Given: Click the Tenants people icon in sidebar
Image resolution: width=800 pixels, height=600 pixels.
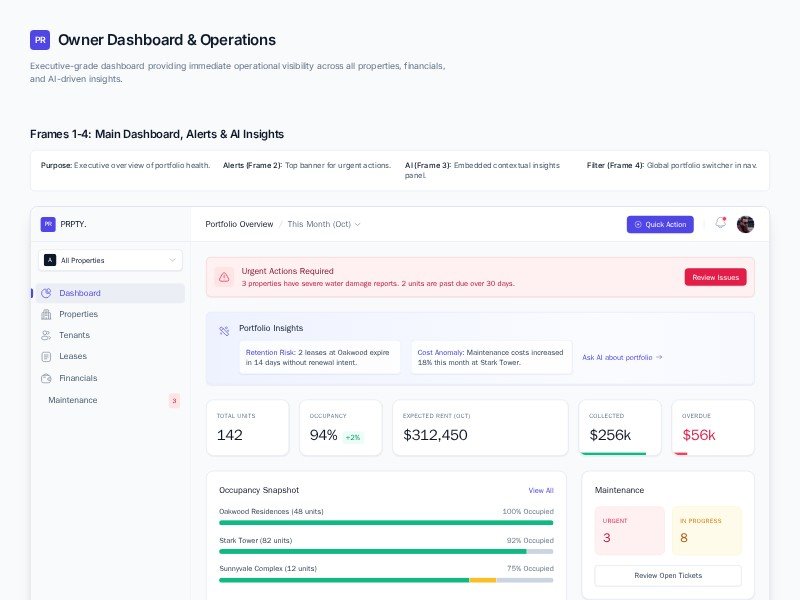Looking at the screenshot, I should [46, 335].
